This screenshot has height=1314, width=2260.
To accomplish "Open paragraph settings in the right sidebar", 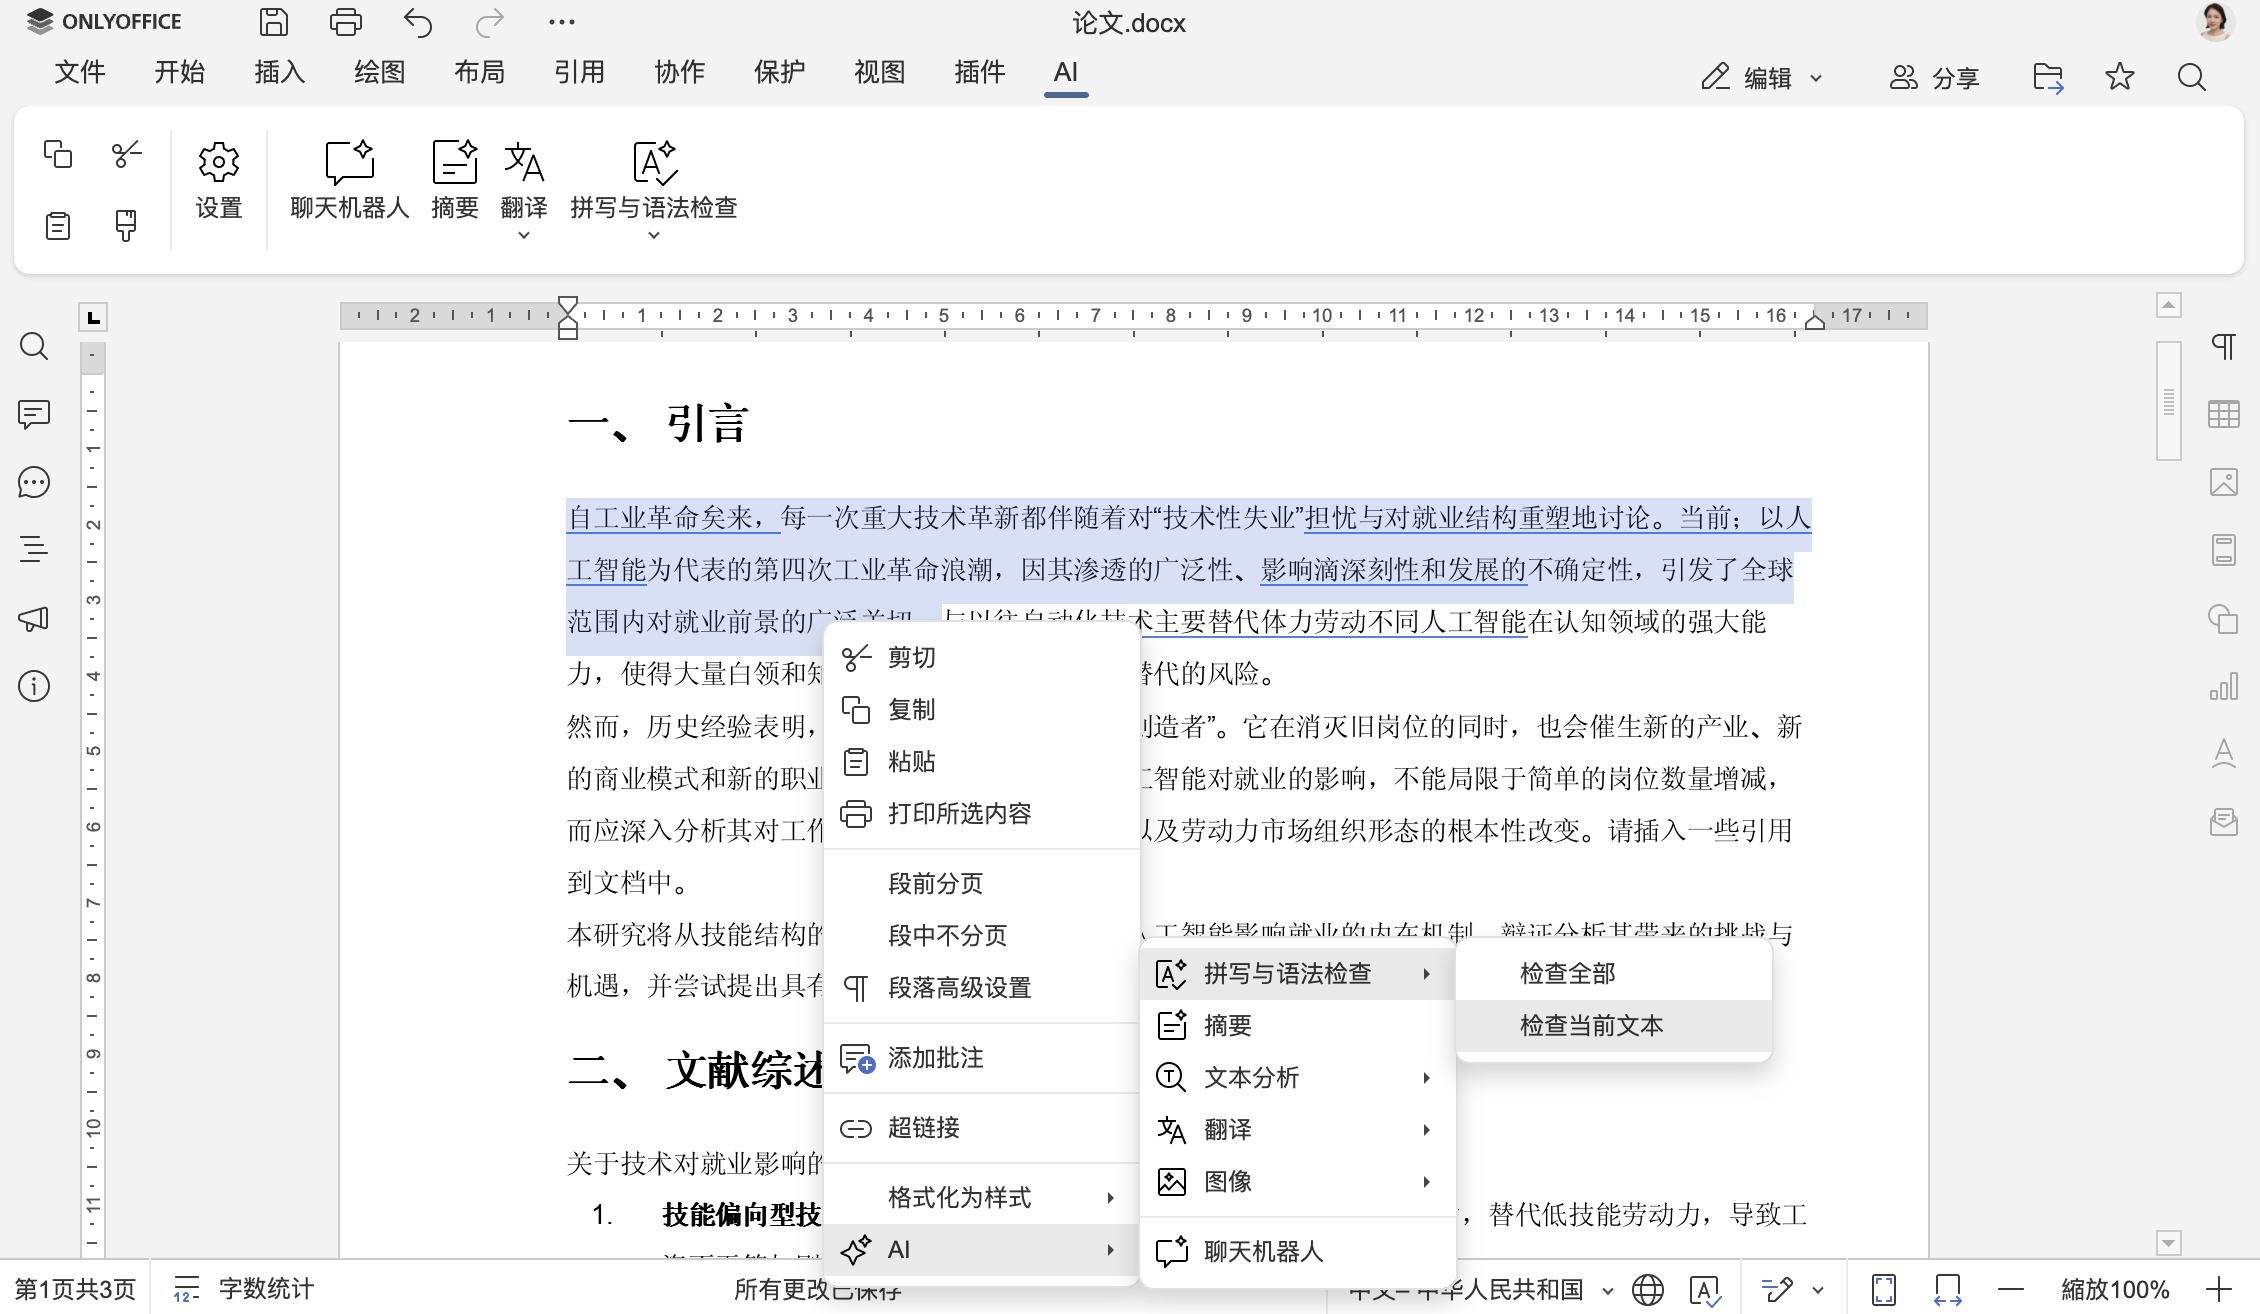I will pos(2224,345).
